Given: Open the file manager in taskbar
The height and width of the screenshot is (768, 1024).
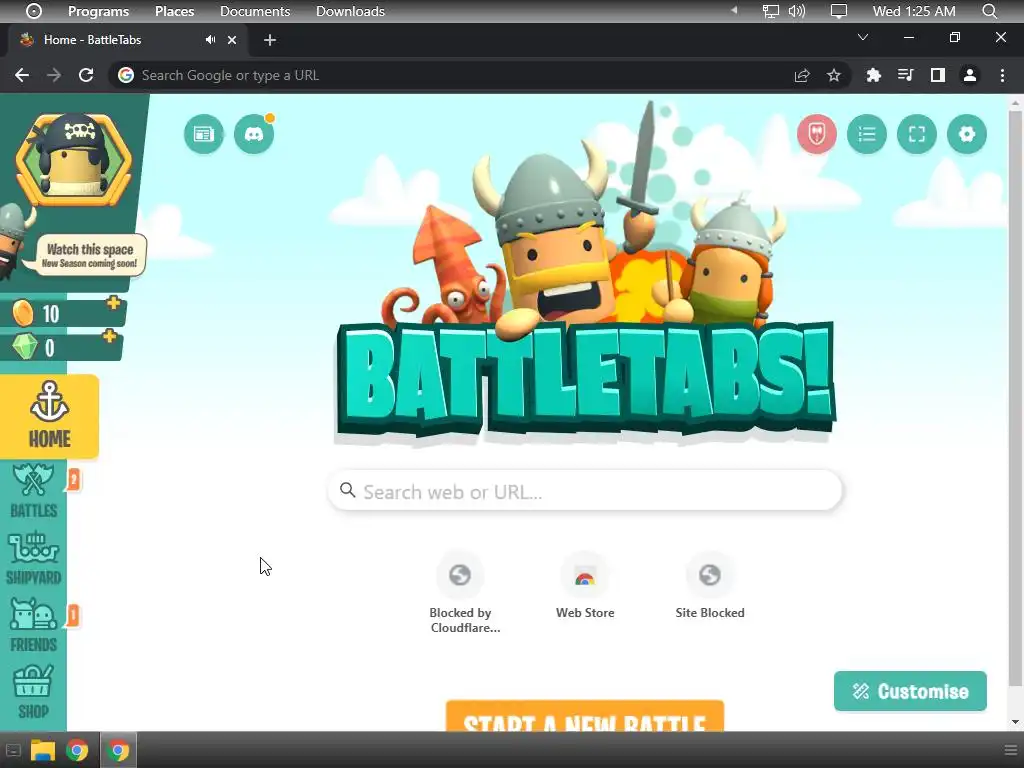Looking at the screenshot, I should (x=43, y=750).
